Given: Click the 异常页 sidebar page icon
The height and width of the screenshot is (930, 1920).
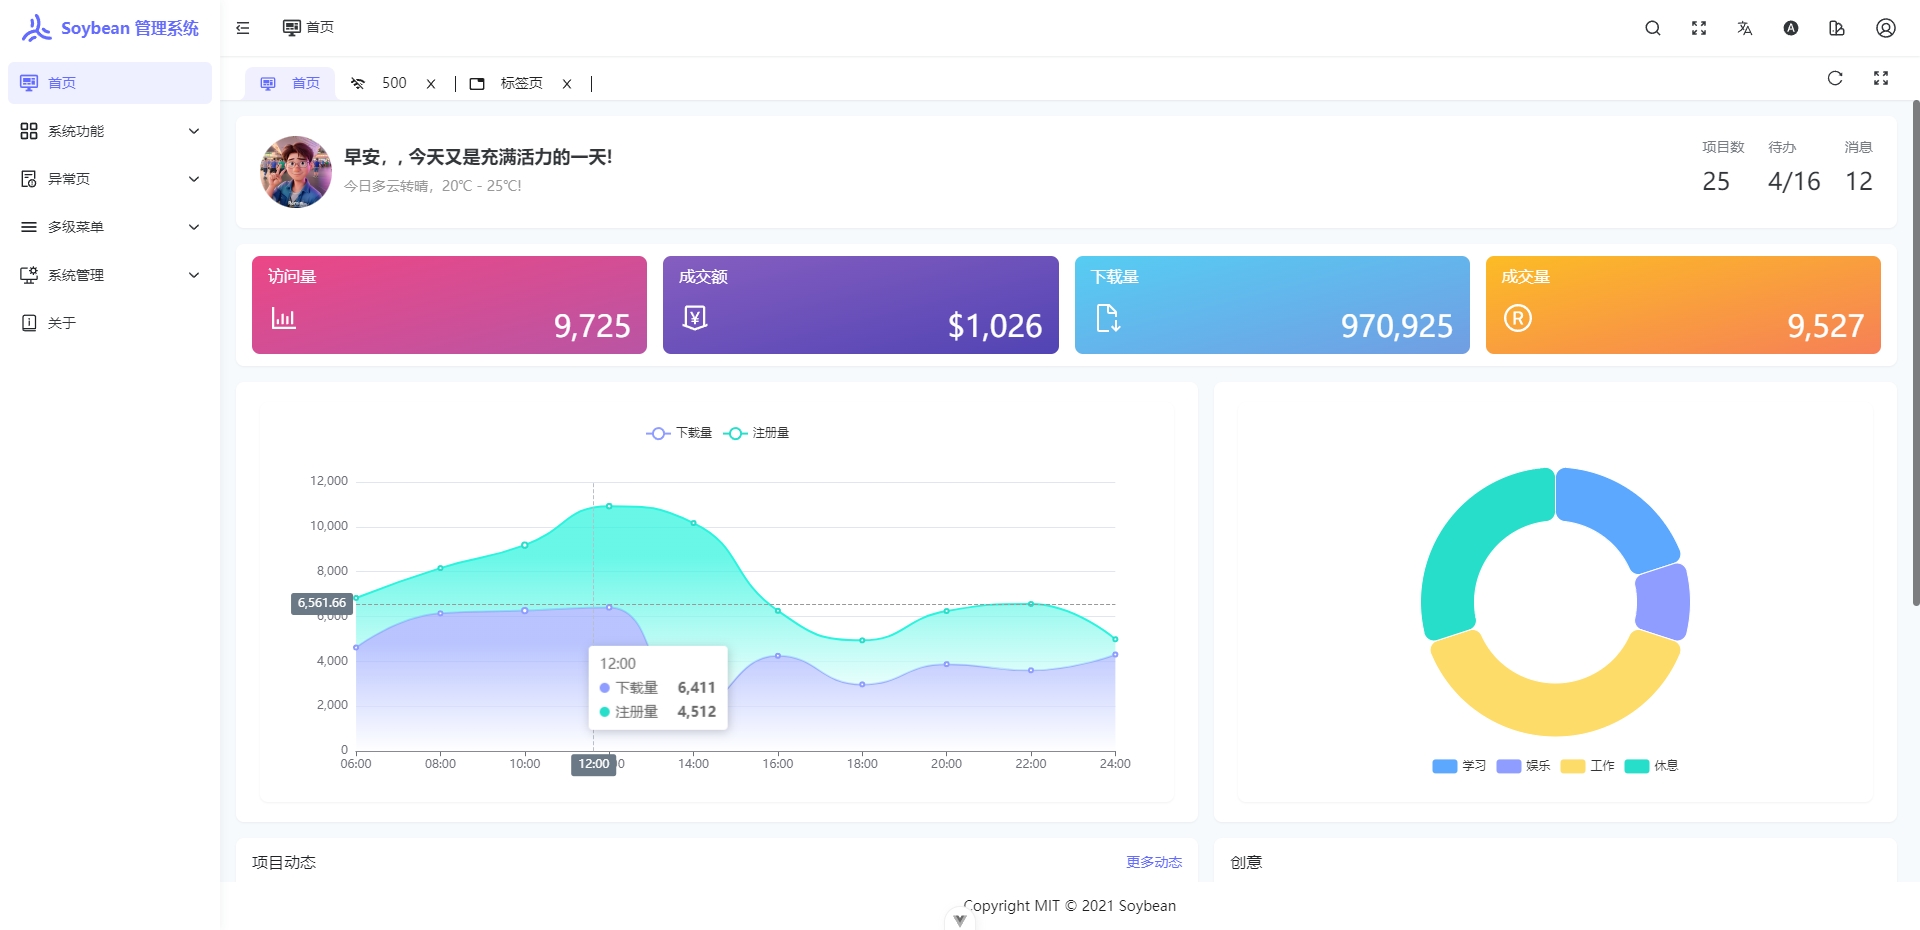Looking at the screenshot, I should tap(29, 179).
